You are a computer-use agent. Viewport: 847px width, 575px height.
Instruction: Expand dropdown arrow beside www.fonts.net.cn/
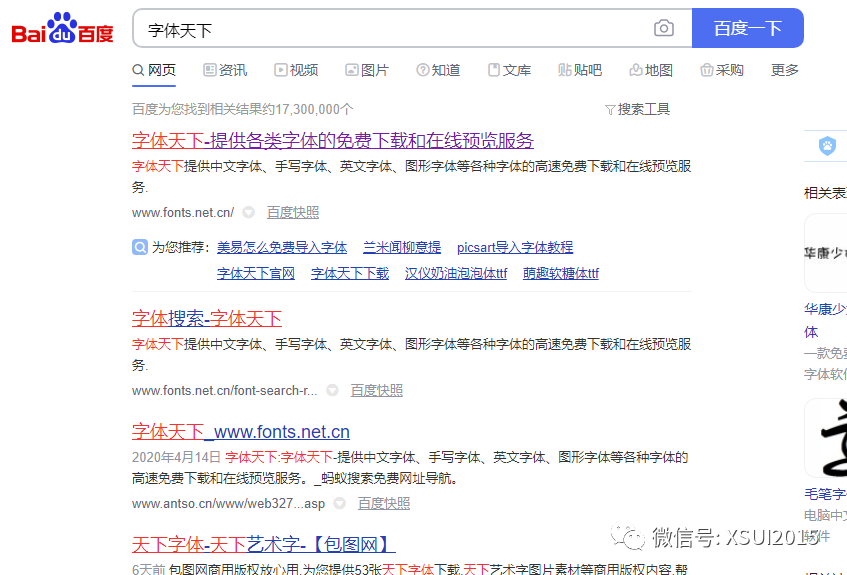pyautogui.click(x=248, y=212)
